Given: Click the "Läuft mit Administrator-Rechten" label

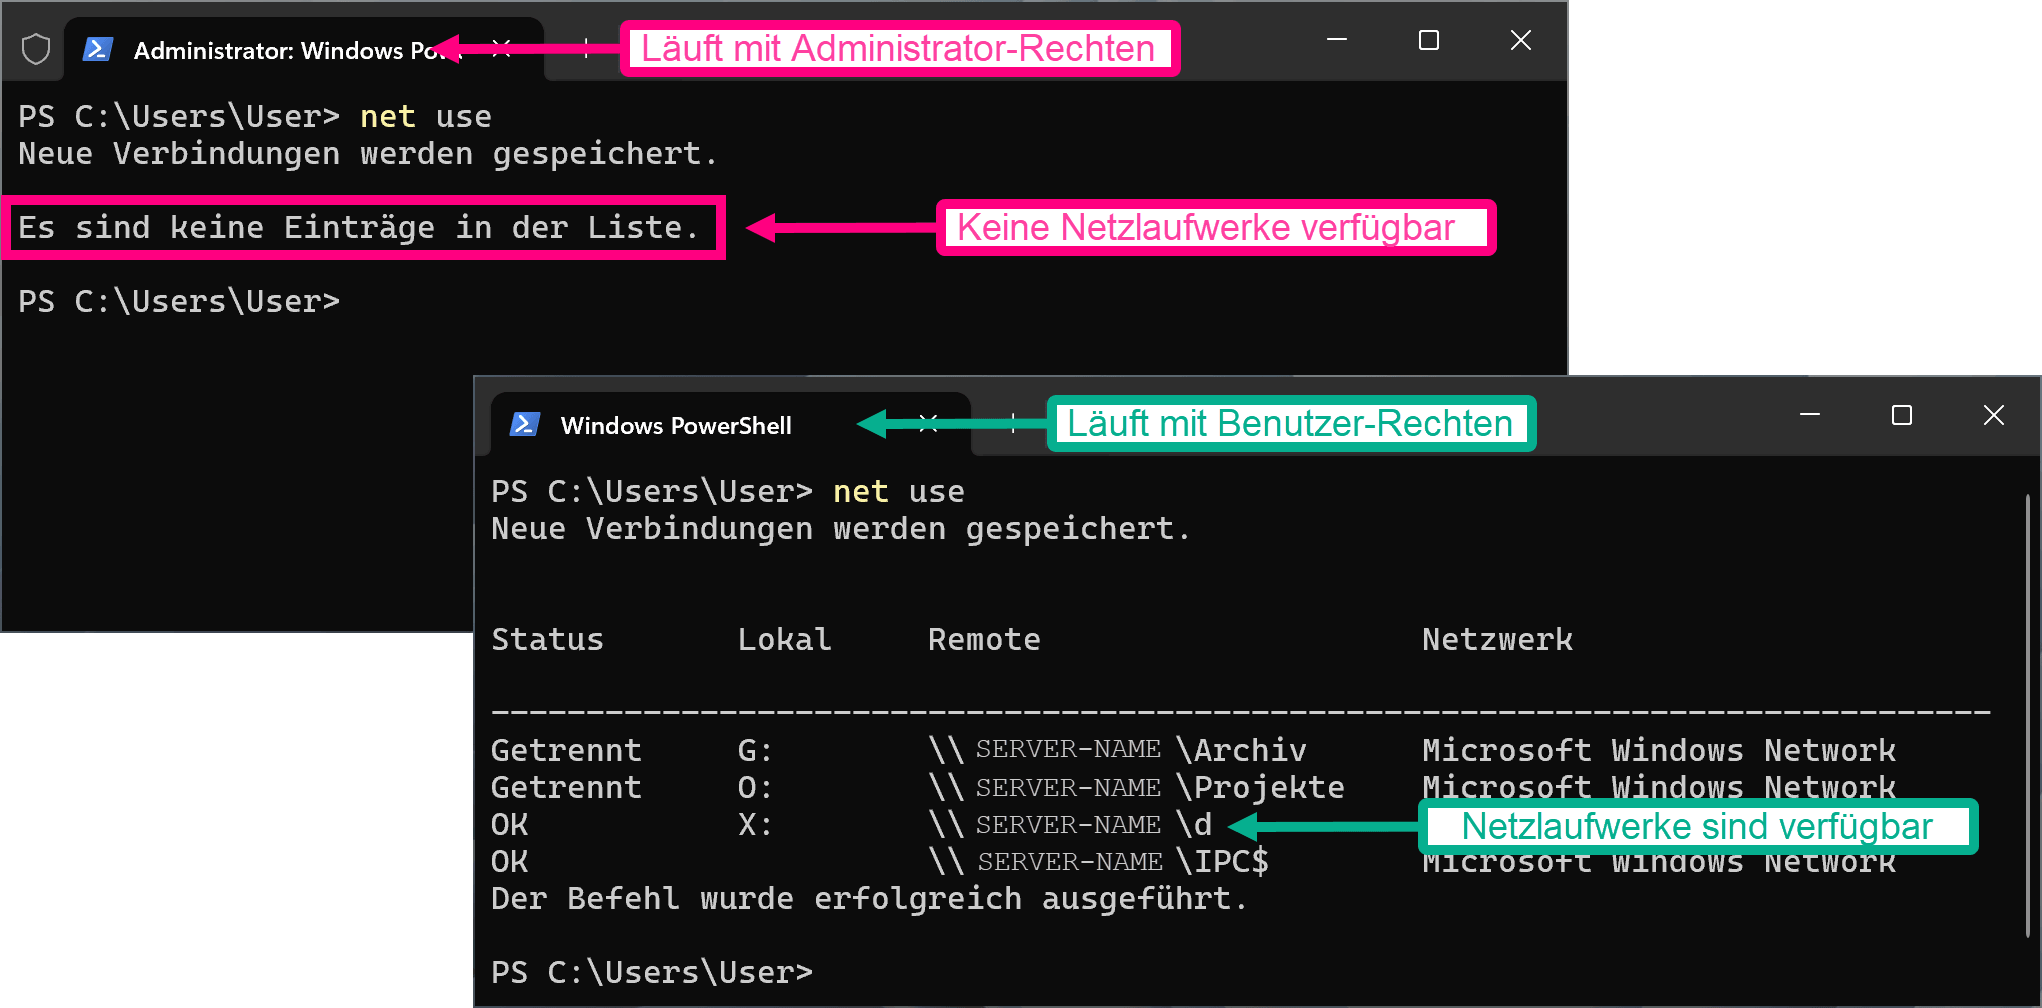Looking at the screenshot, I should click(898, 48).
